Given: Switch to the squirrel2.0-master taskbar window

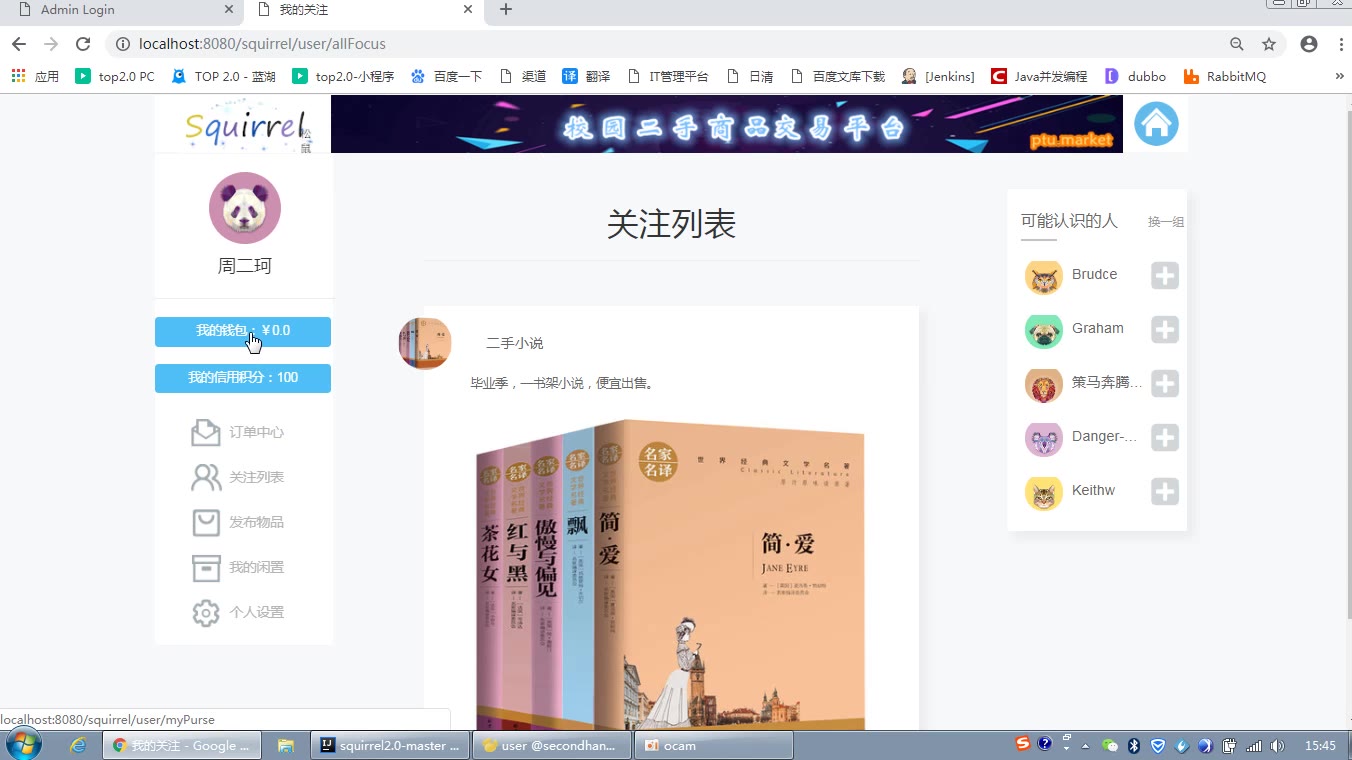Looking at the screenshot, I should 391,745.
